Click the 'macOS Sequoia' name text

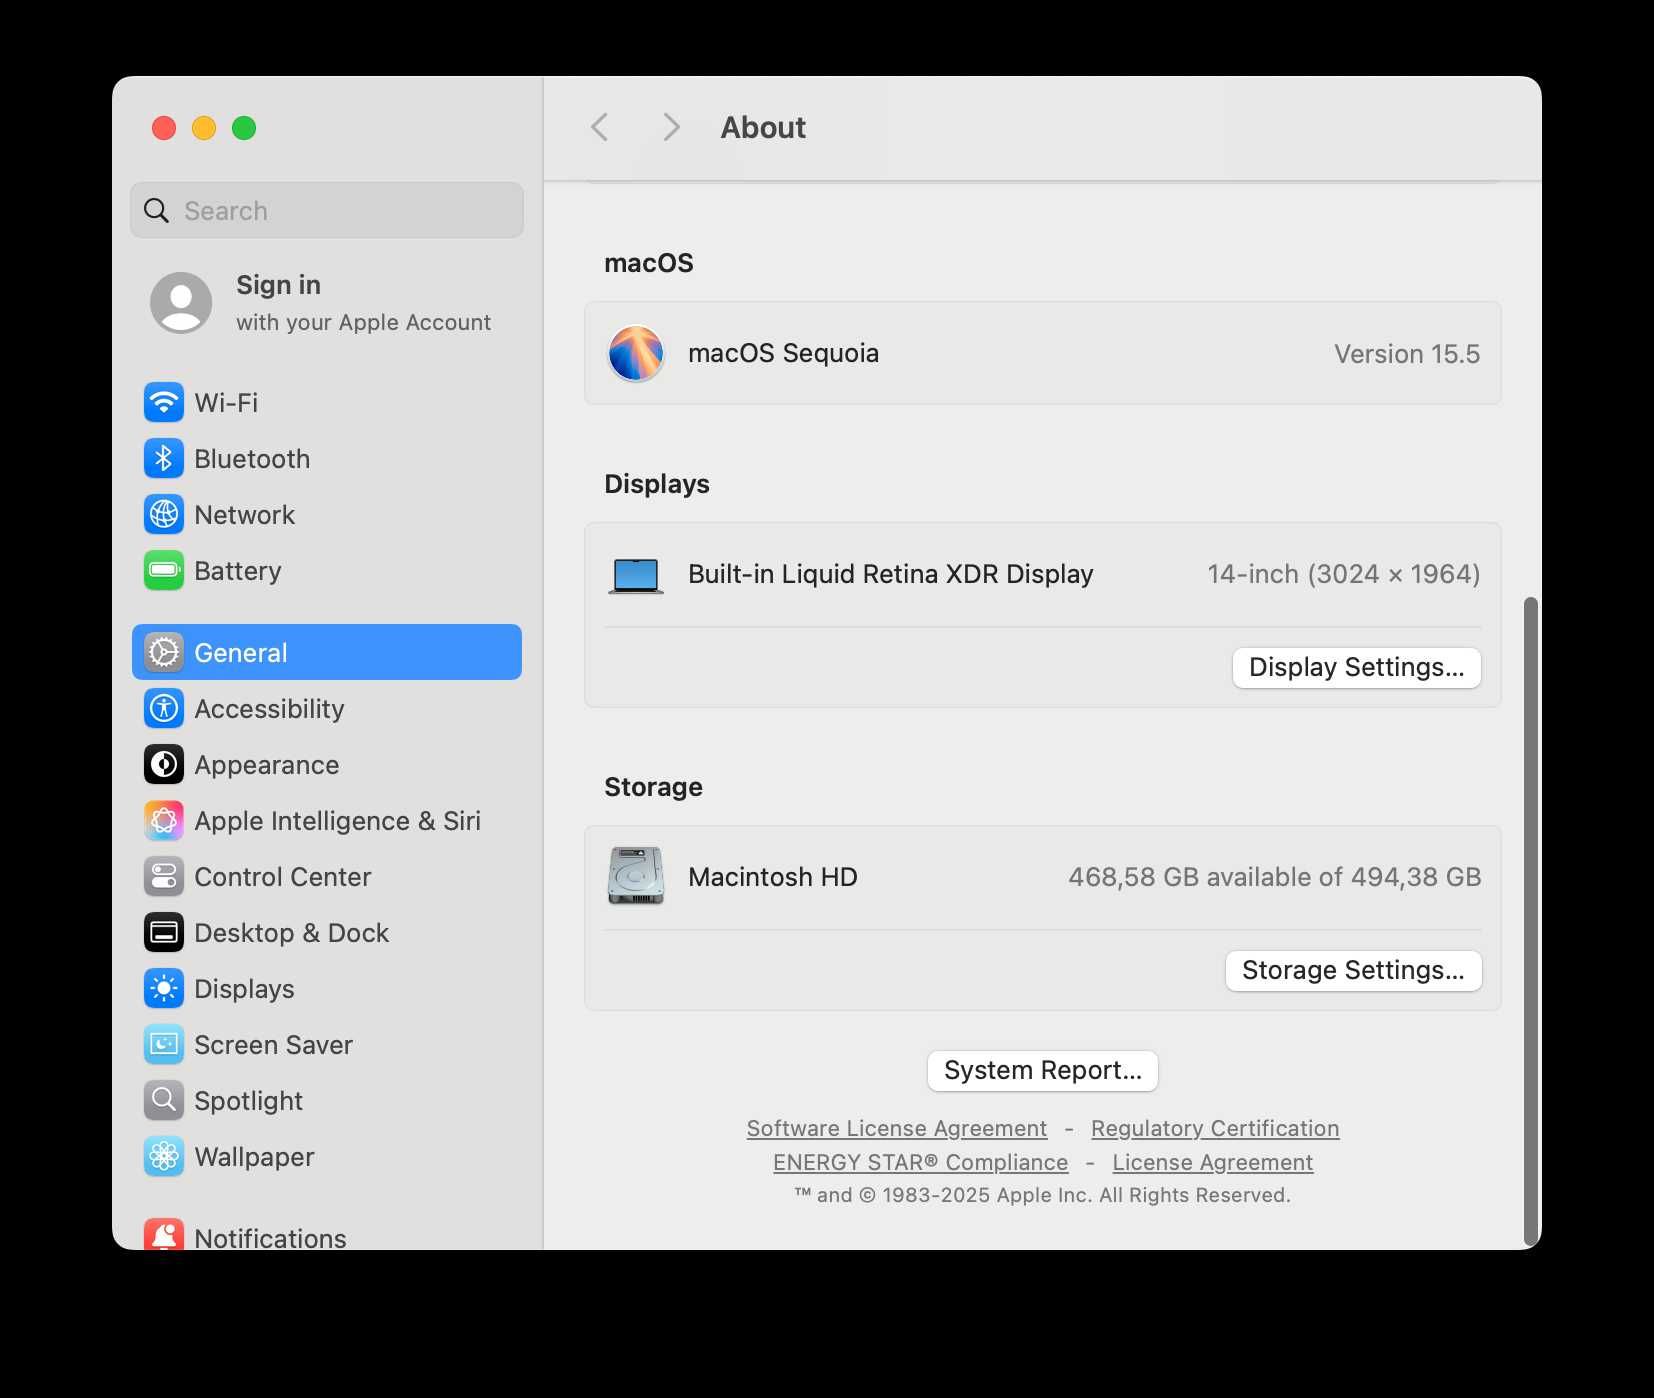[784, 353]
